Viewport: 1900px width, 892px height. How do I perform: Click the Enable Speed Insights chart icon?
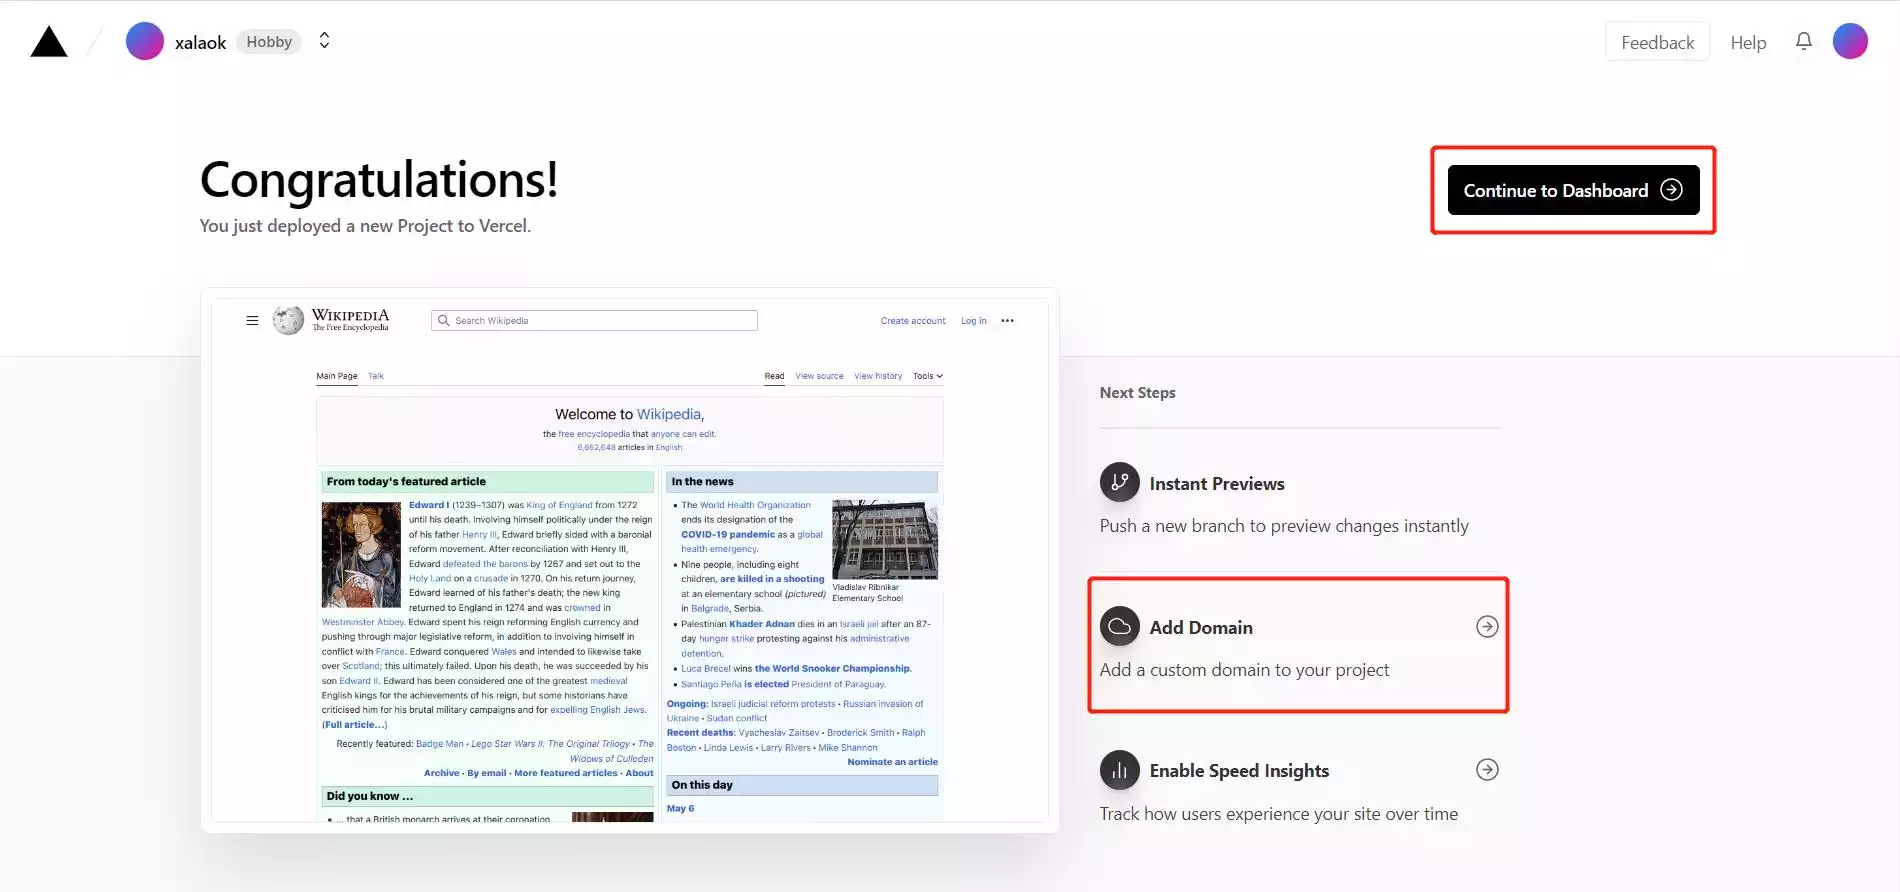point(1120,770)
